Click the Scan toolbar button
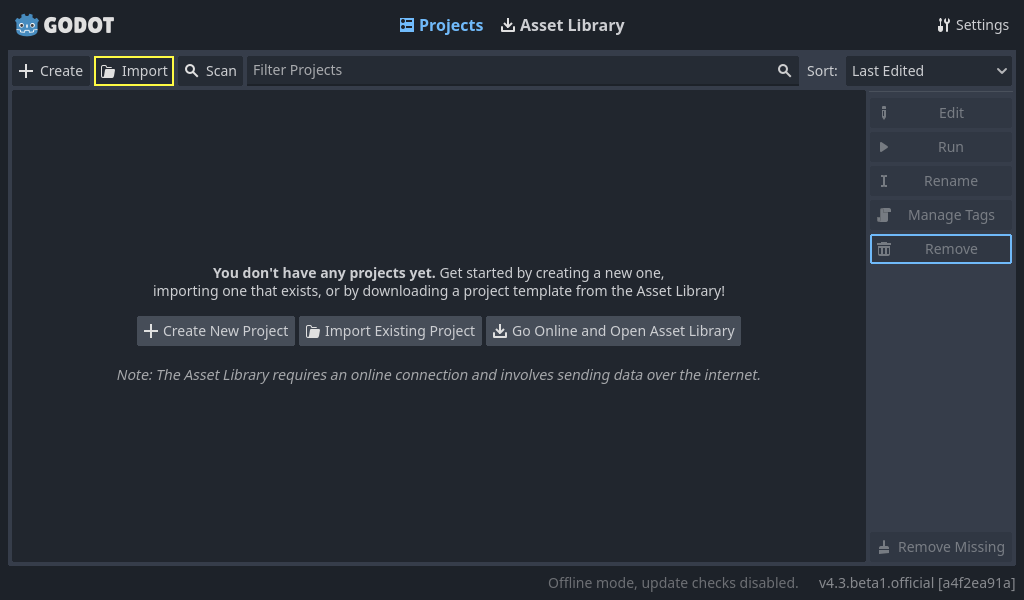Viewport: 1024px width, 600px height. click(210, 70)
